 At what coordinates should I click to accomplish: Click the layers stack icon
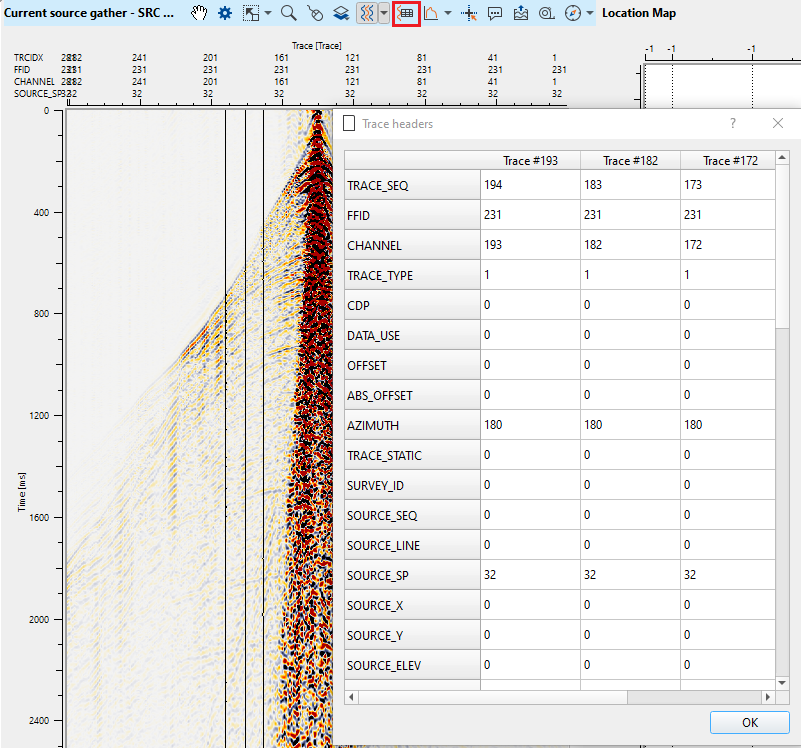pyautogui.click(x=341, y=13)
